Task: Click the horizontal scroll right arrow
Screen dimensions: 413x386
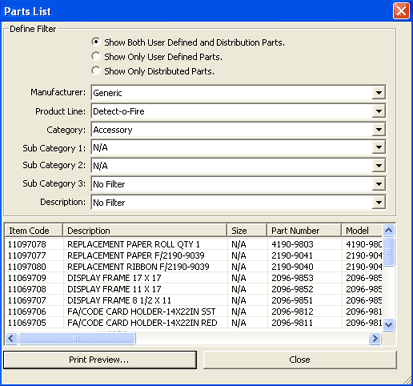Action: (375, 338)
